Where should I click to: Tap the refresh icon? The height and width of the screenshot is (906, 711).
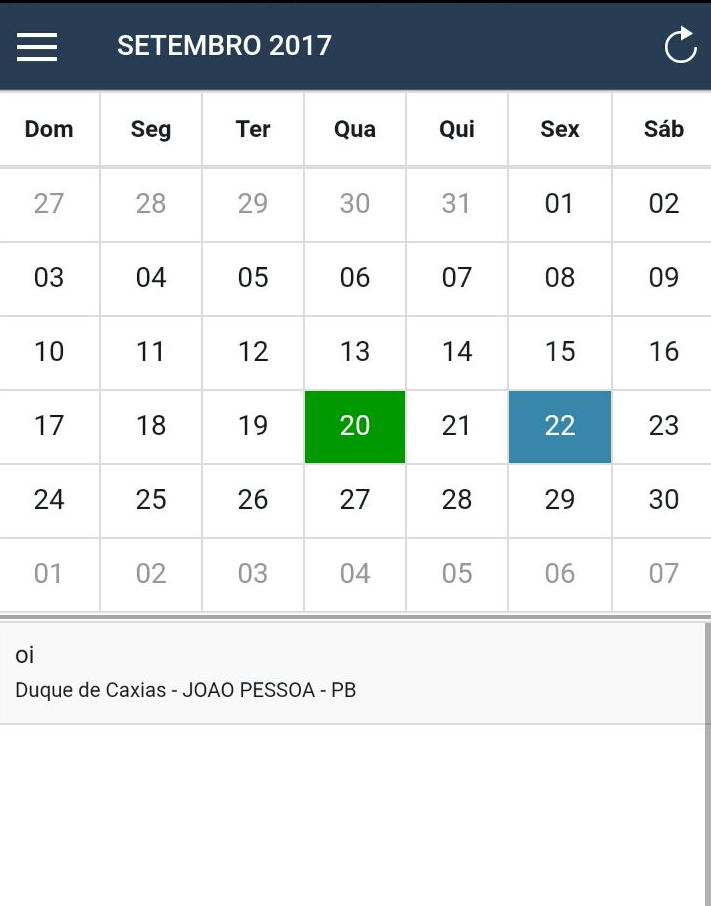(680, 46)
